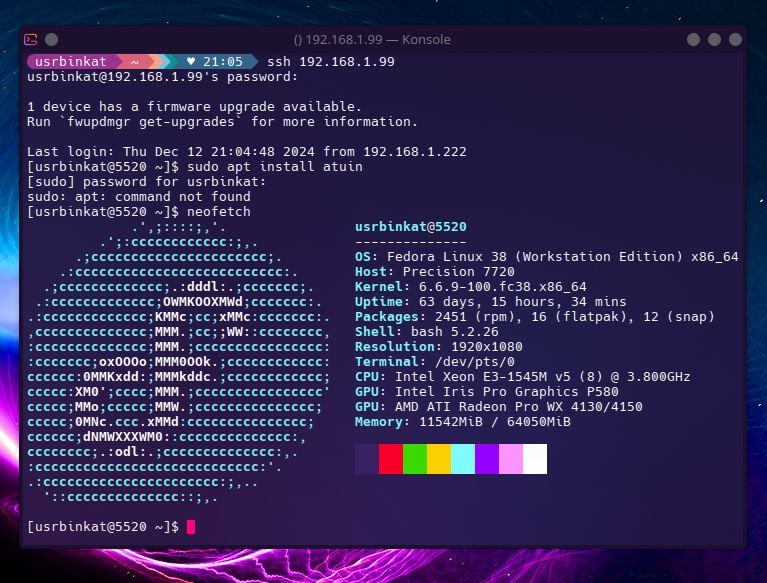Screen dimensions: 767x583
Task: Click the Memory '11542MiB / 64050MiB' line
Action: click(463, 422)
